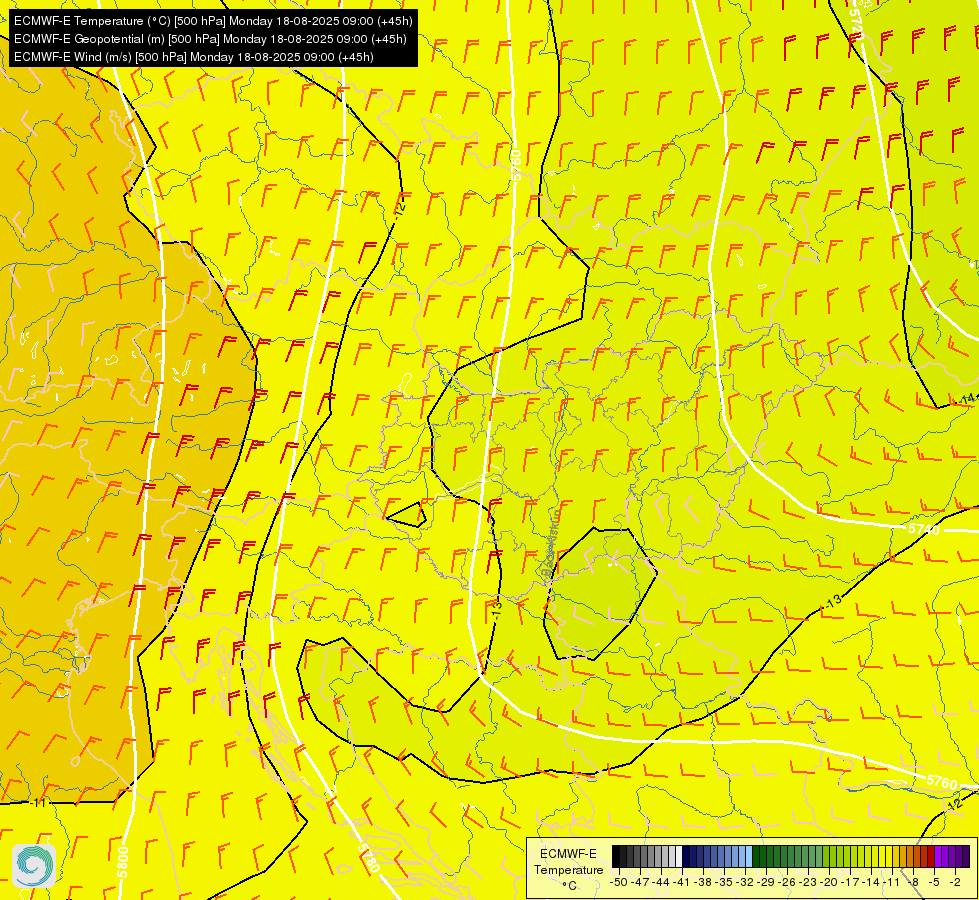
Task: Click the 5740 geopotential contour label
Action: 923,530
